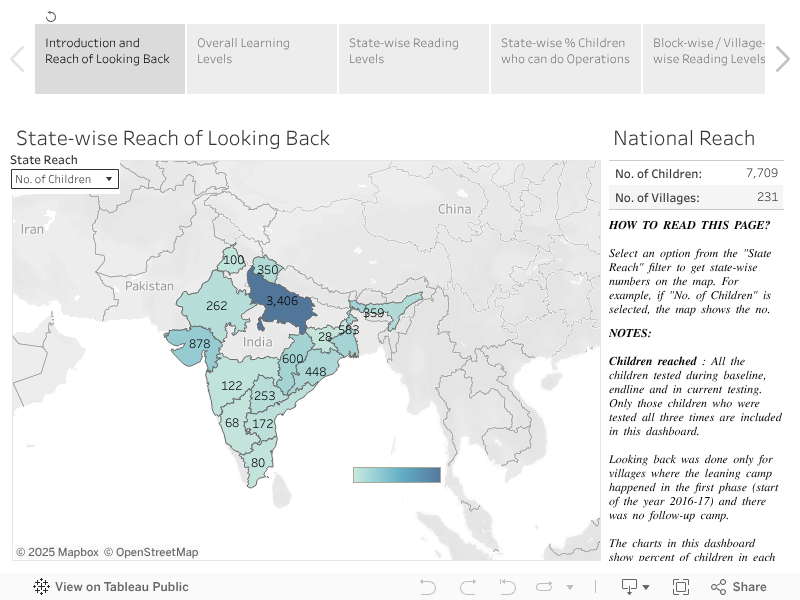Click the map color gradient legend

397,474
